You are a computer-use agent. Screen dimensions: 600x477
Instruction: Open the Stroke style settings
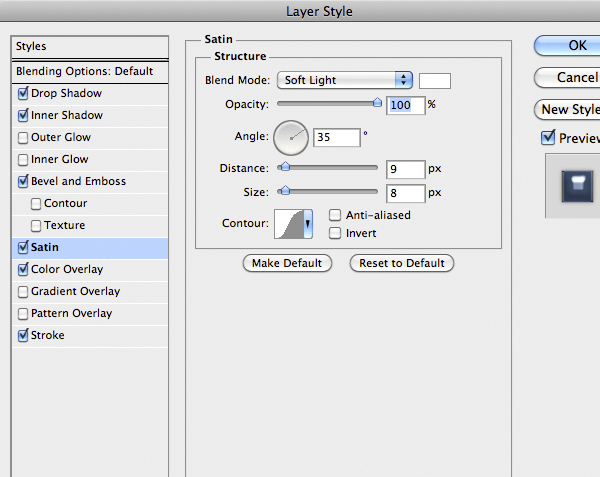pyautogui.click(x=47, y=335)
